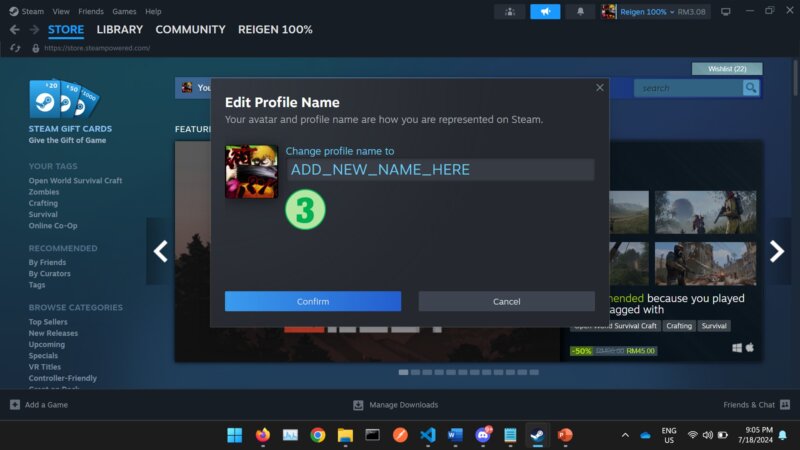This screenshot has width=800, height=450.
Task: Open the volume speaker tray icon
Action: click(707, 435)
